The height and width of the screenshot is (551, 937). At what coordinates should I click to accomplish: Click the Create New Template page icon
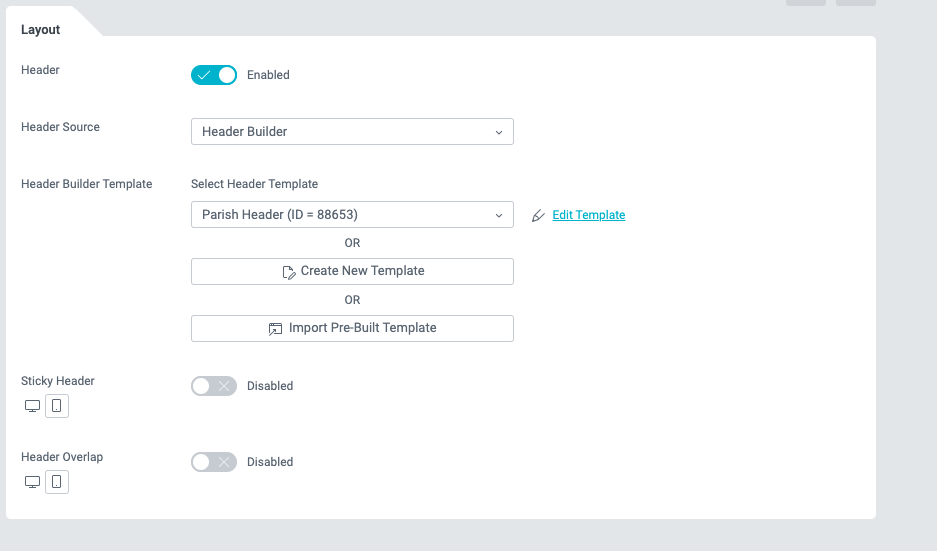point(289,271)
